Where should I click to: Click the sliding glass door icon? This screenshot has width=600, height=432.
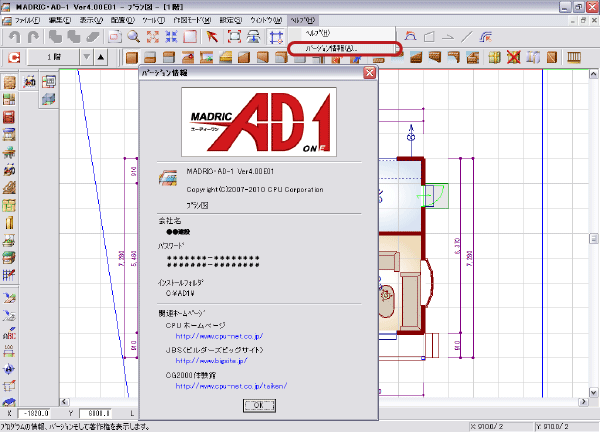tap(533, 57)
